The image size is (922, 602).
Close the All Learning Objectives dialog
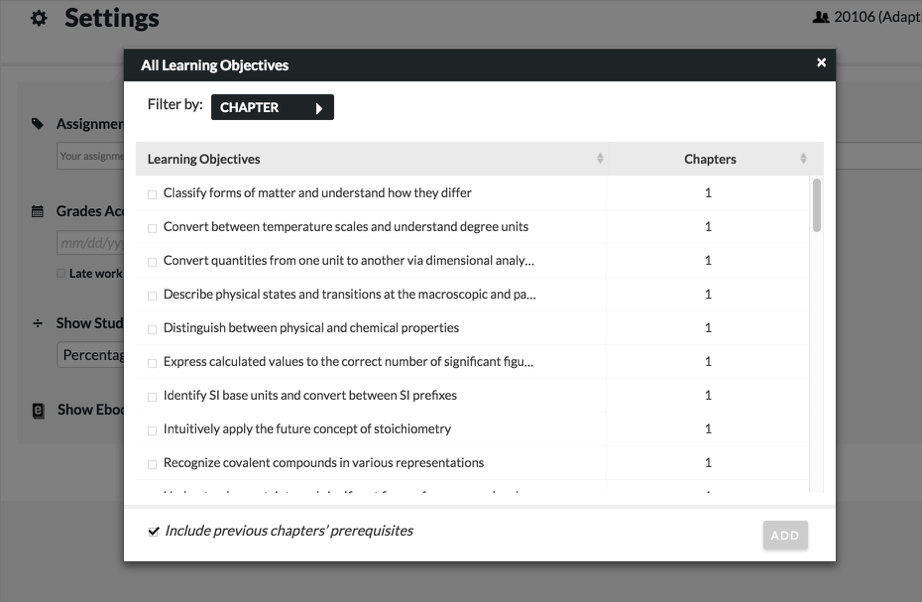pyautogui.click(x=821, y=63)
